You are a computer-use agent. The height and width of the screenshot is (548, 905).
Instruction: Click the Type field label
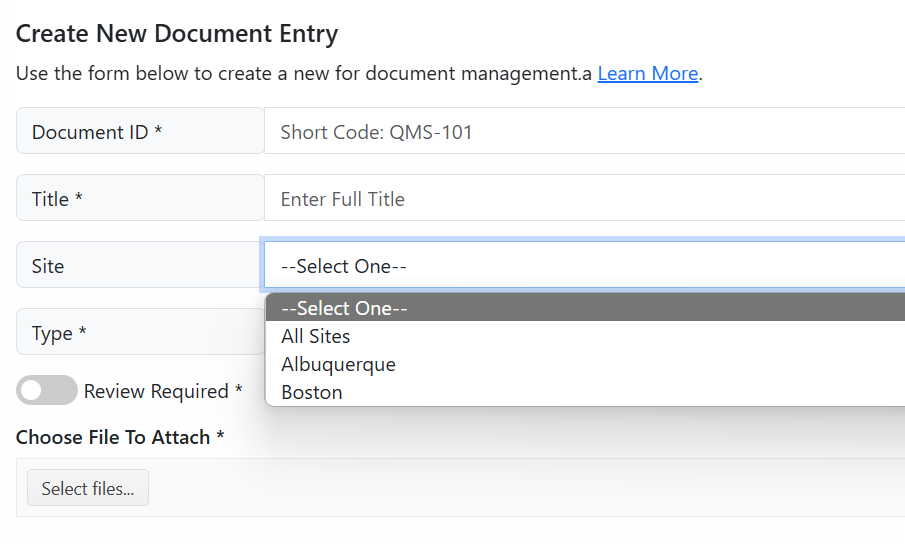point(59,333)
